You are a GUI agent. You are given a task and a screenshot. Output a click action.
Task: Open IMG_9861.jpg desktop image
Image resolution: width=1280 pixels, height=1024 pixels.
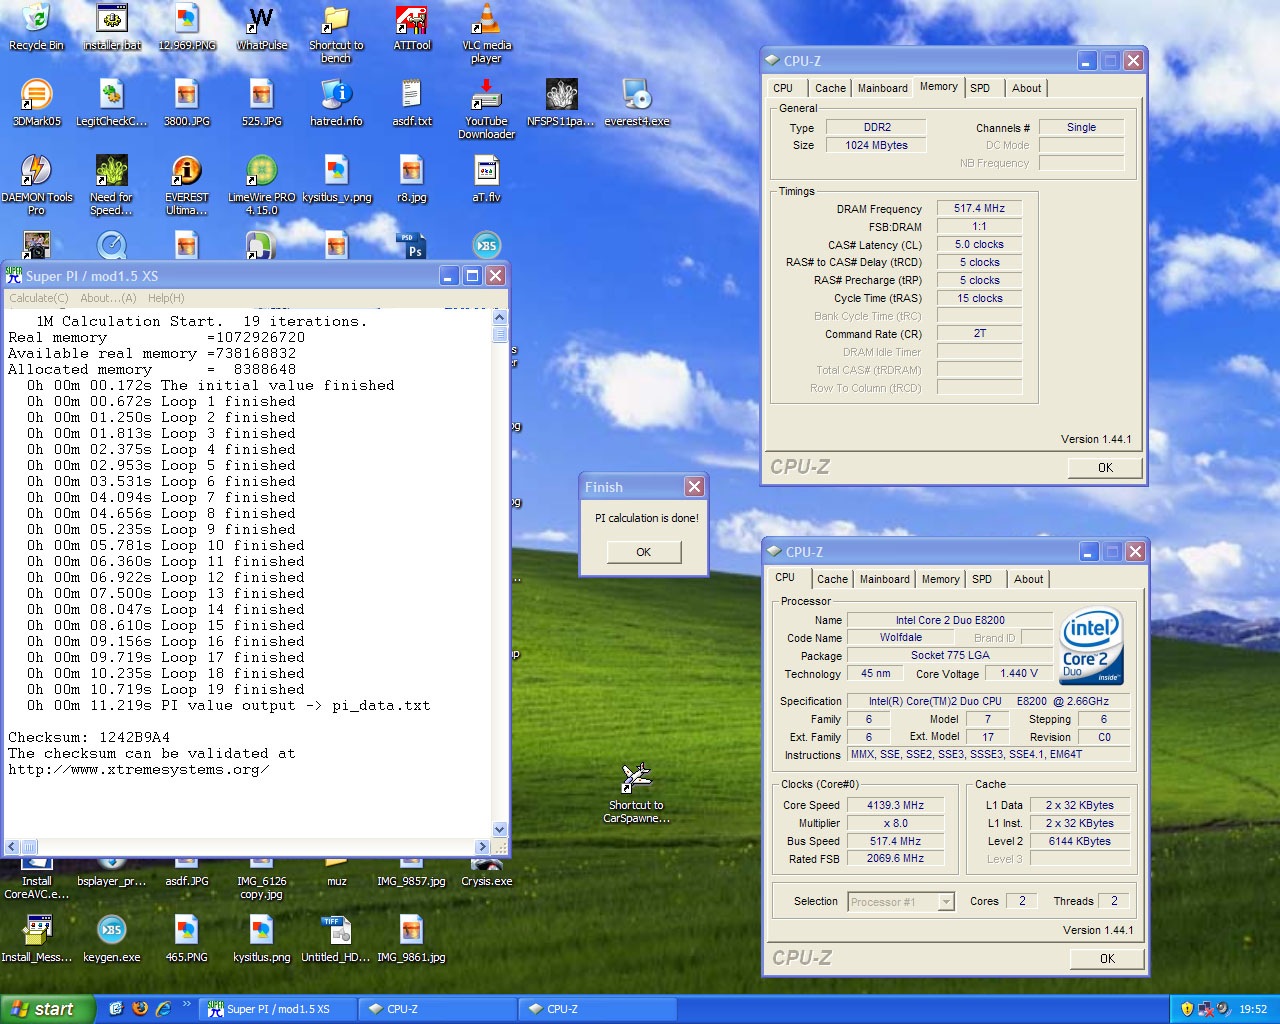click(x=412, y=939)
